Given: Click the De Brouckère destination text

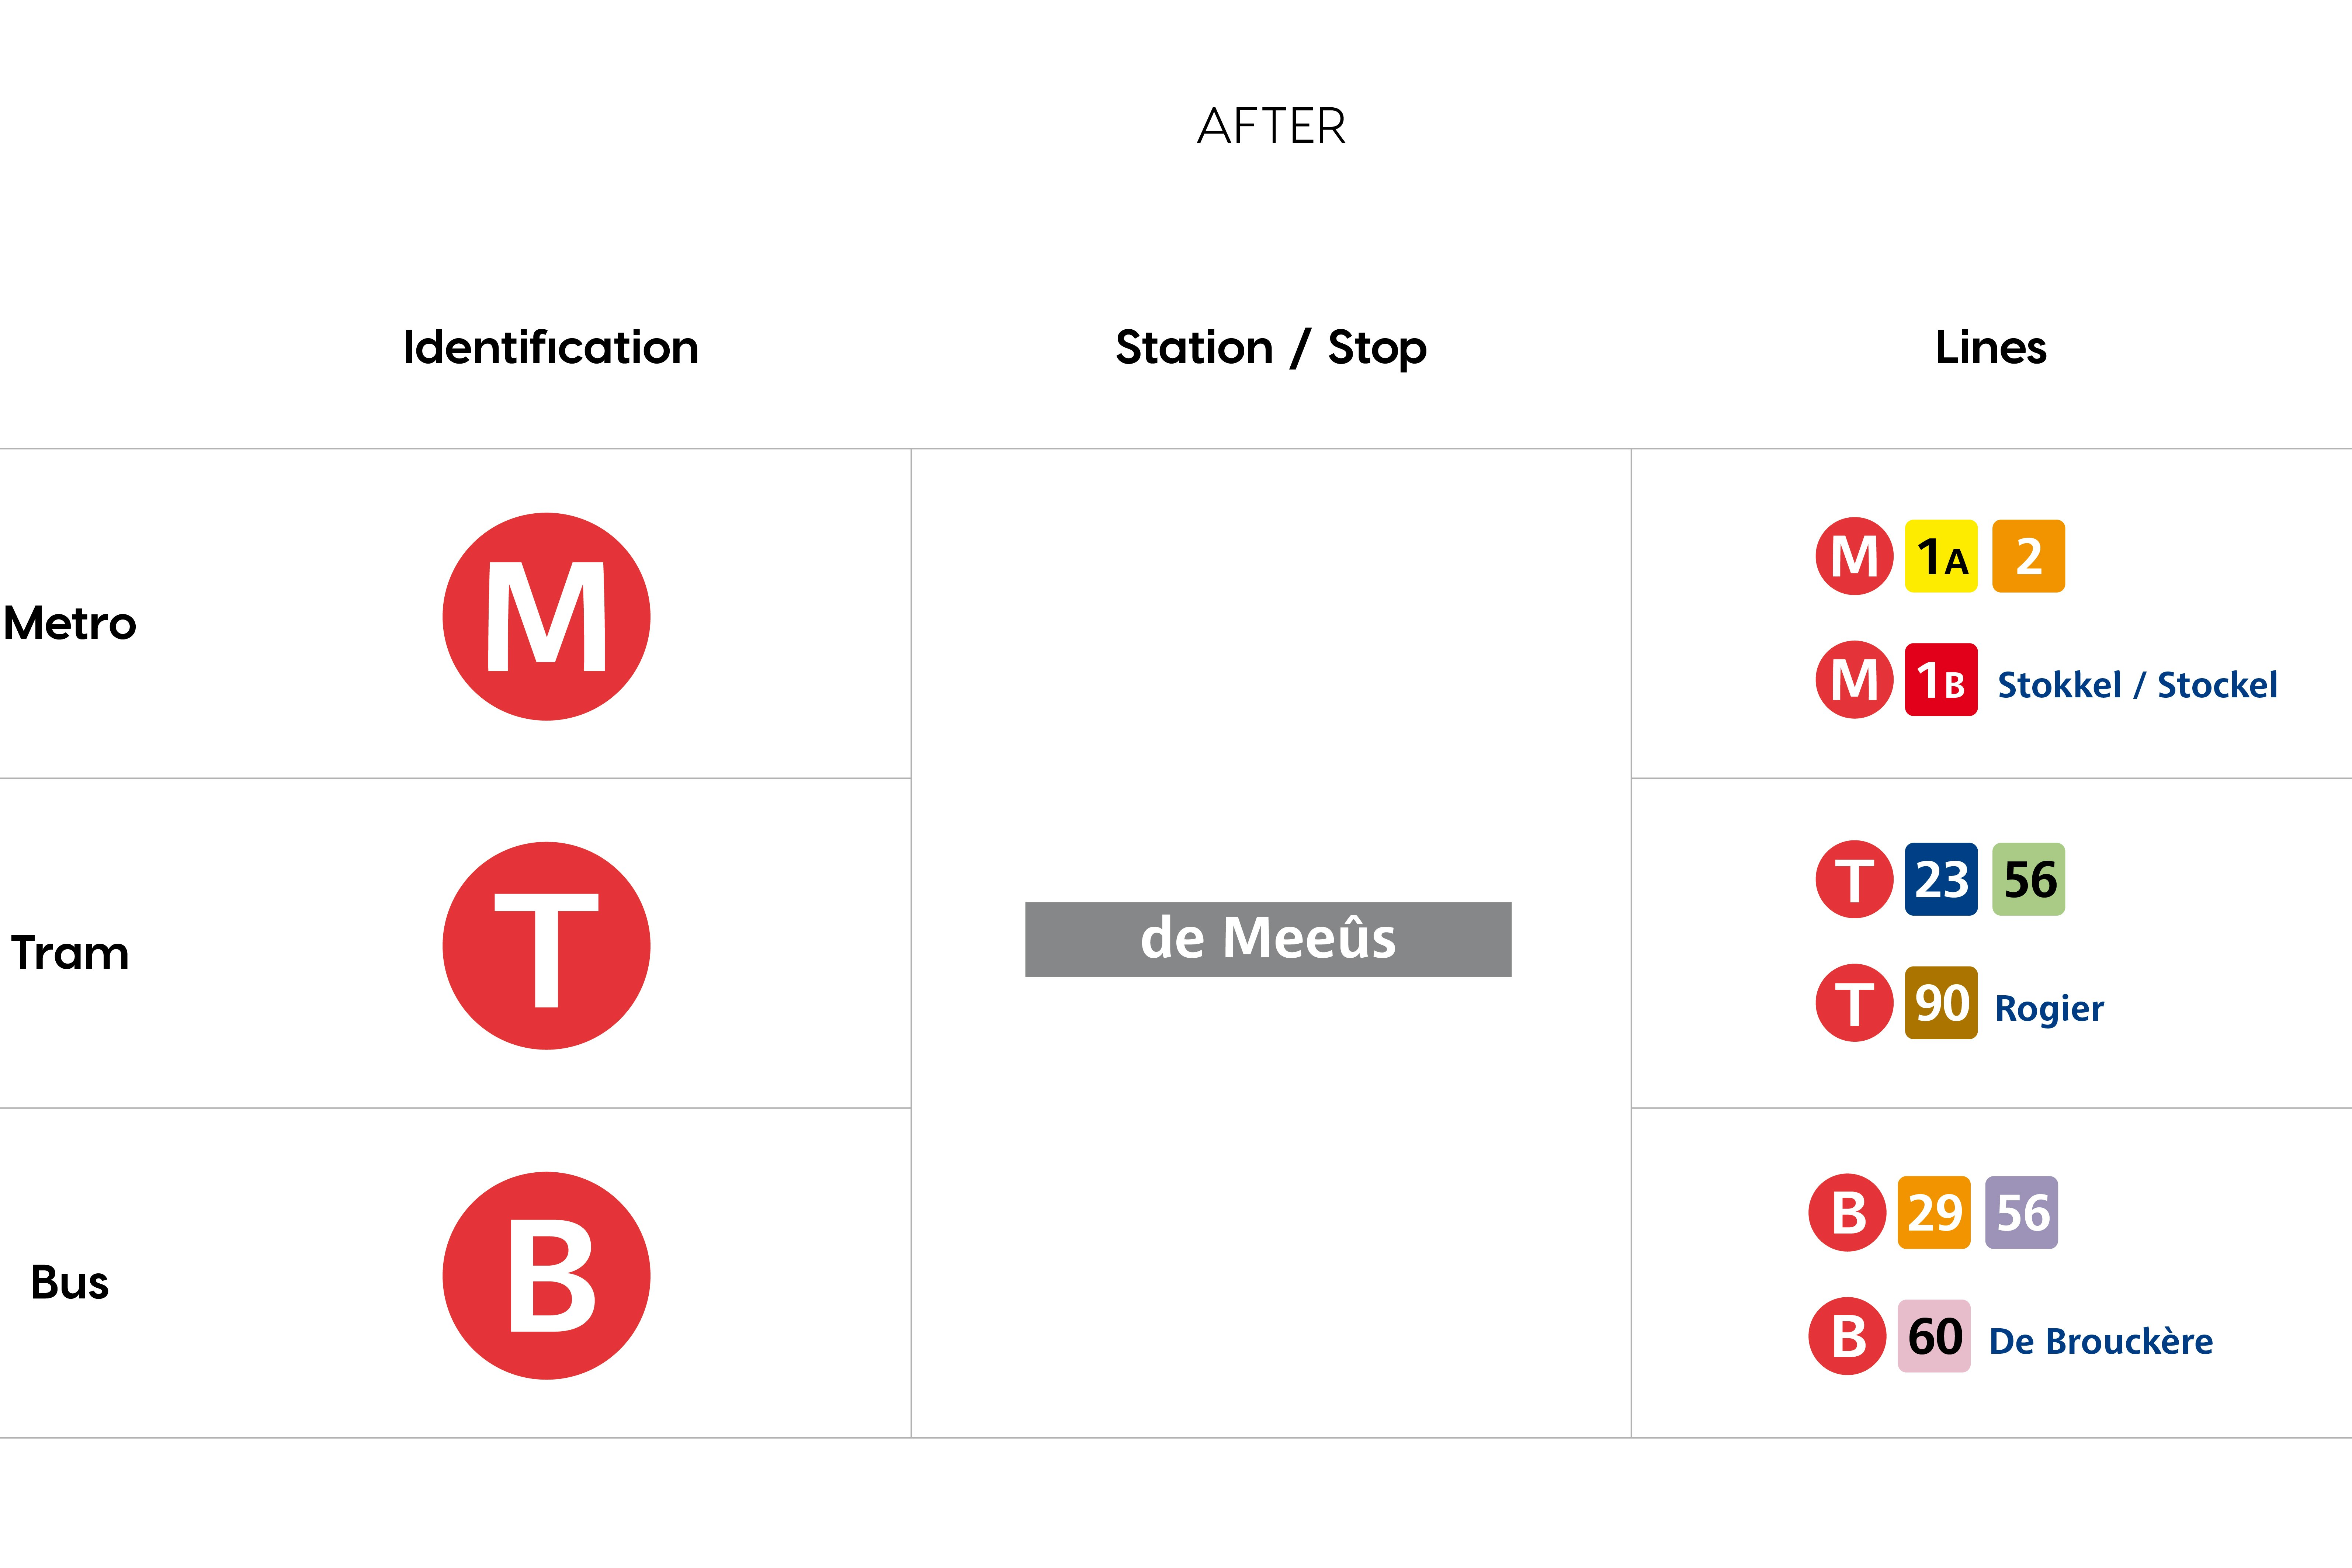Looking at the screenshot, I should (2101, 1341).
